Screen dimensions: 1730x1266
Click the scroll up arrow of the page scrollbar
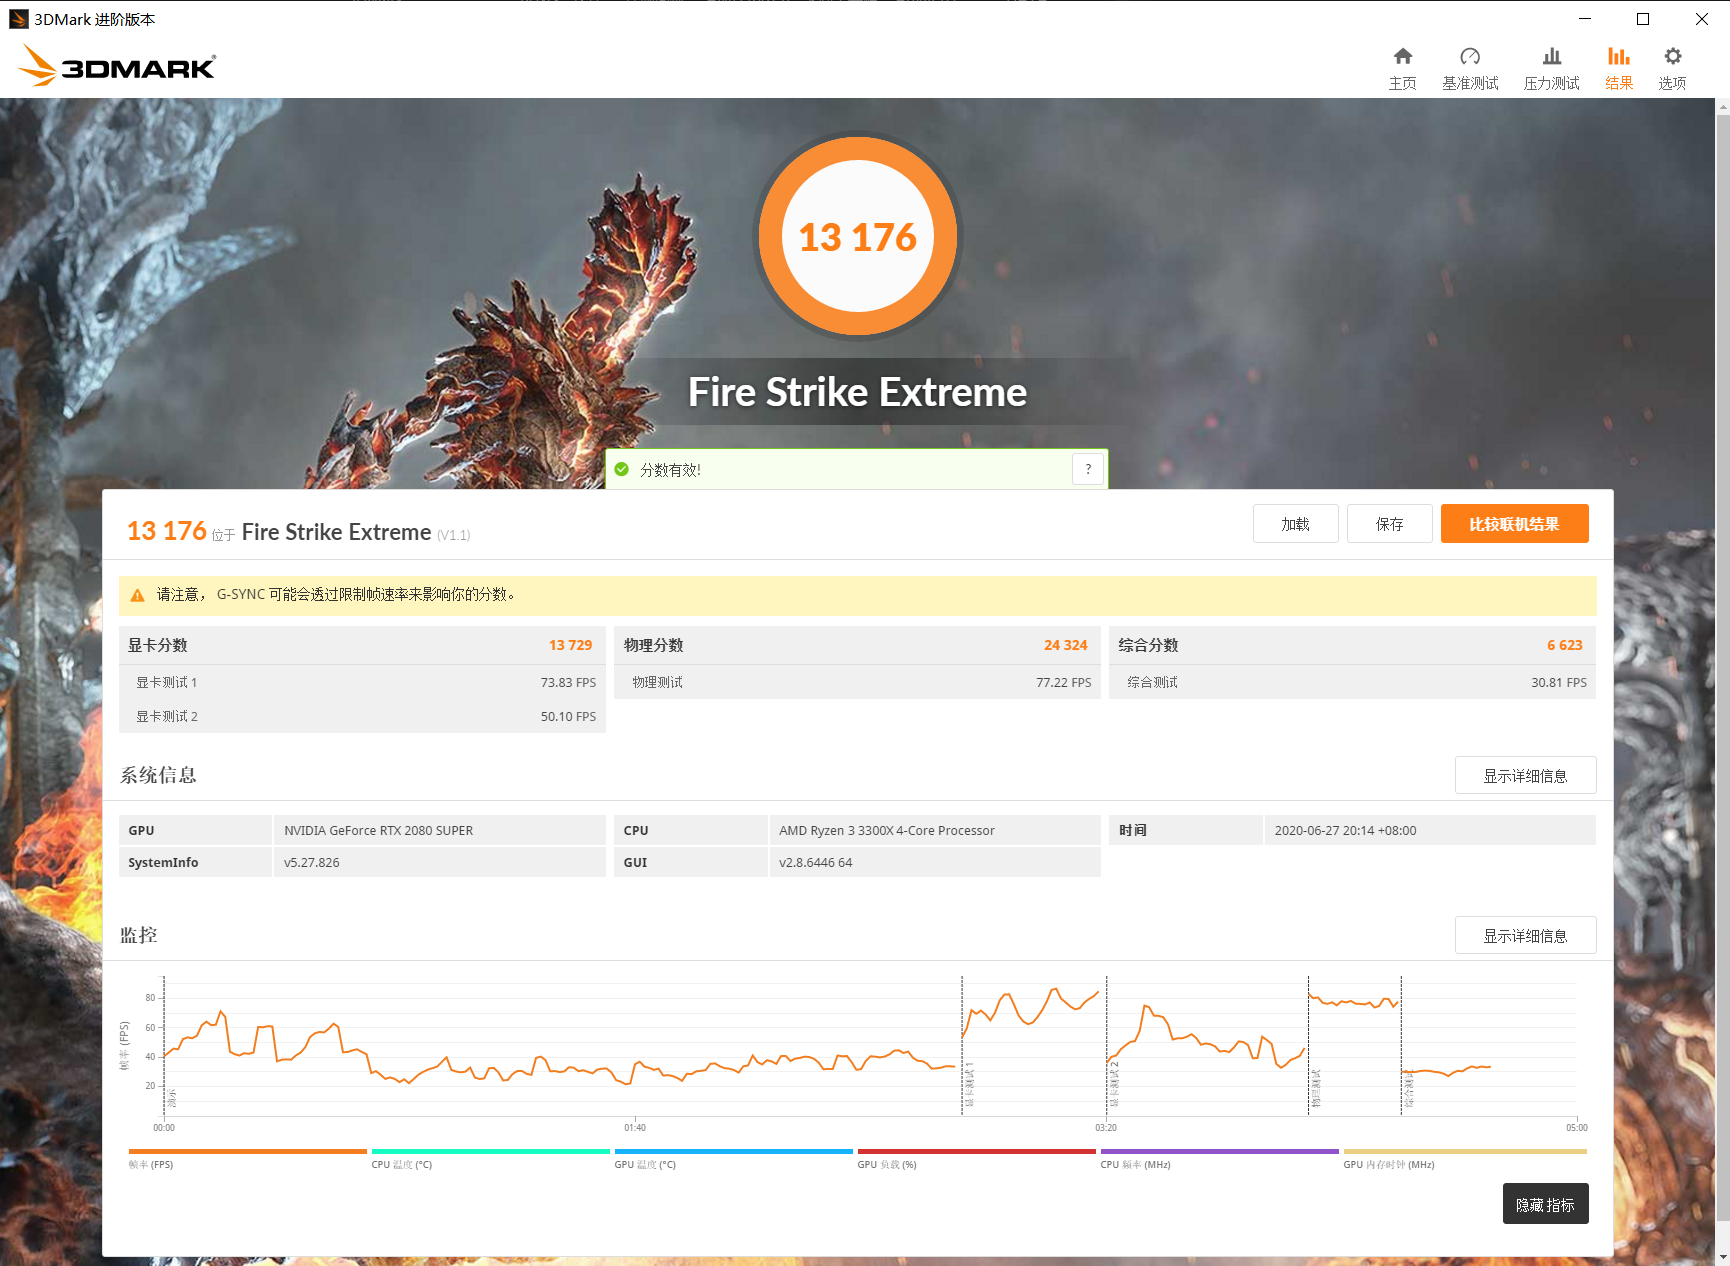(1722, 106)
